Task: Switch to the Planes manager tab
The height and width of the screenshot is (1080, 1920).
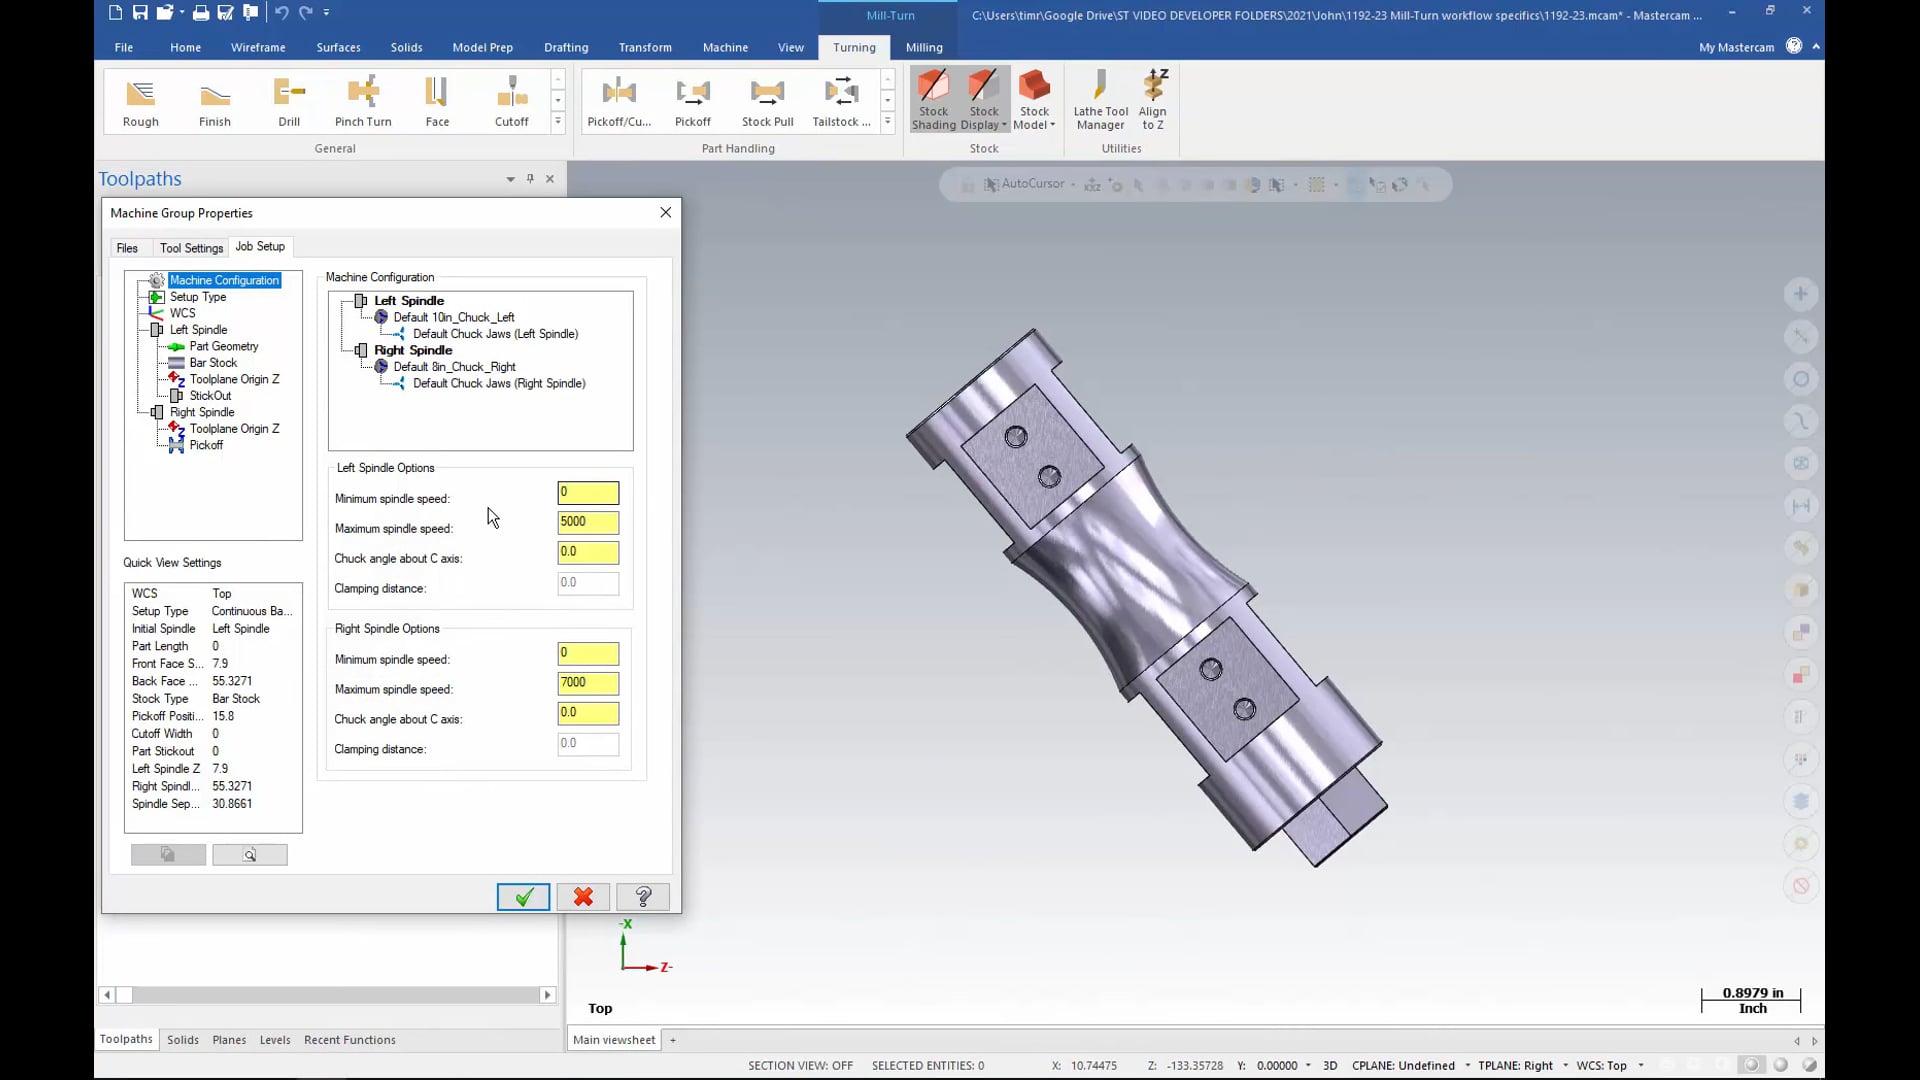Action: tap(229, 1040)
